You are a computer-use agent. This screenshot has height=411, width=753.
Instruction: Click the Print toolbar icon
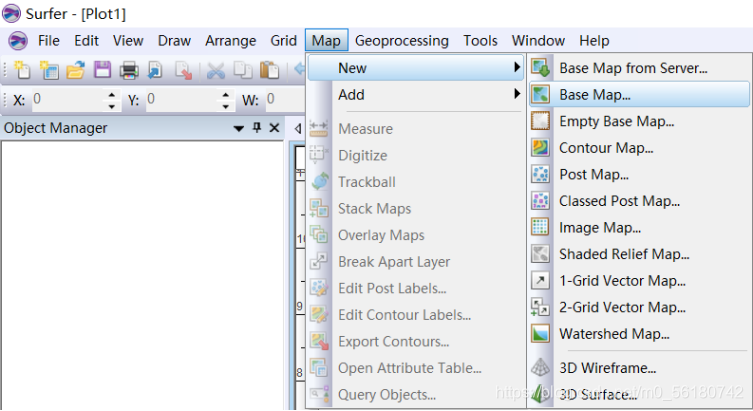129,70
